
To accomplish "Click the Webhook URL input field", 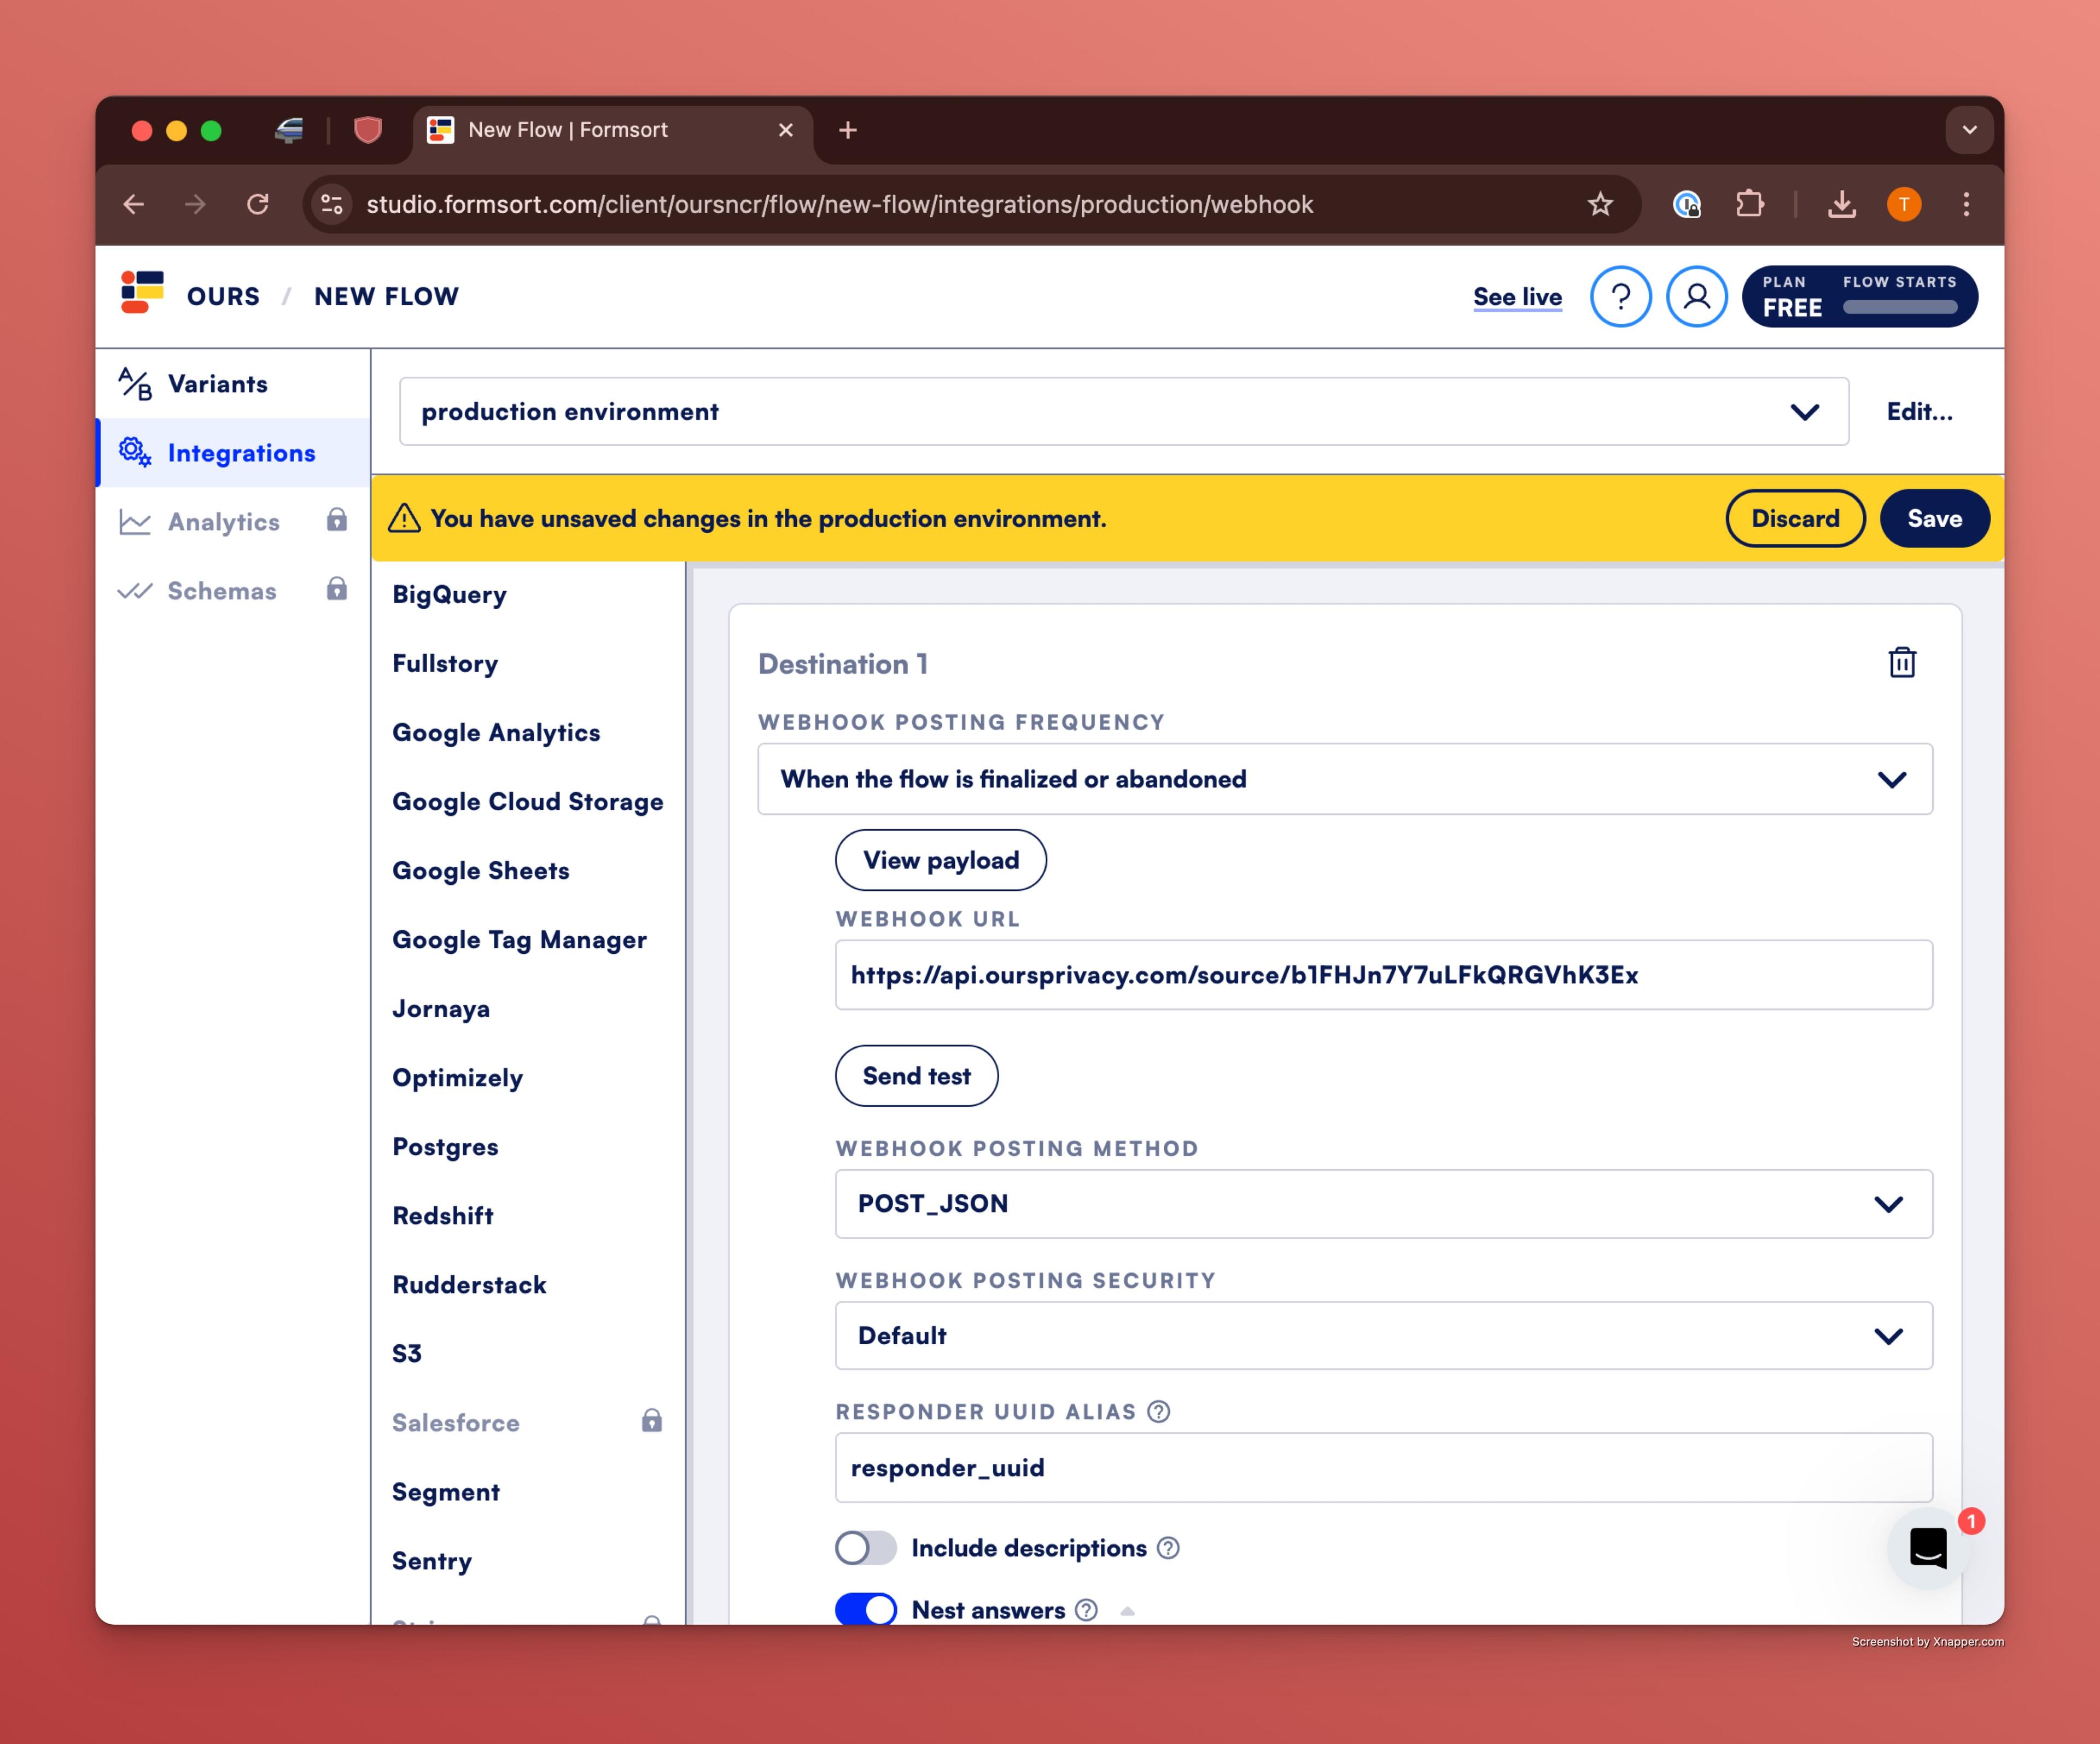I will pos(1383,975).
